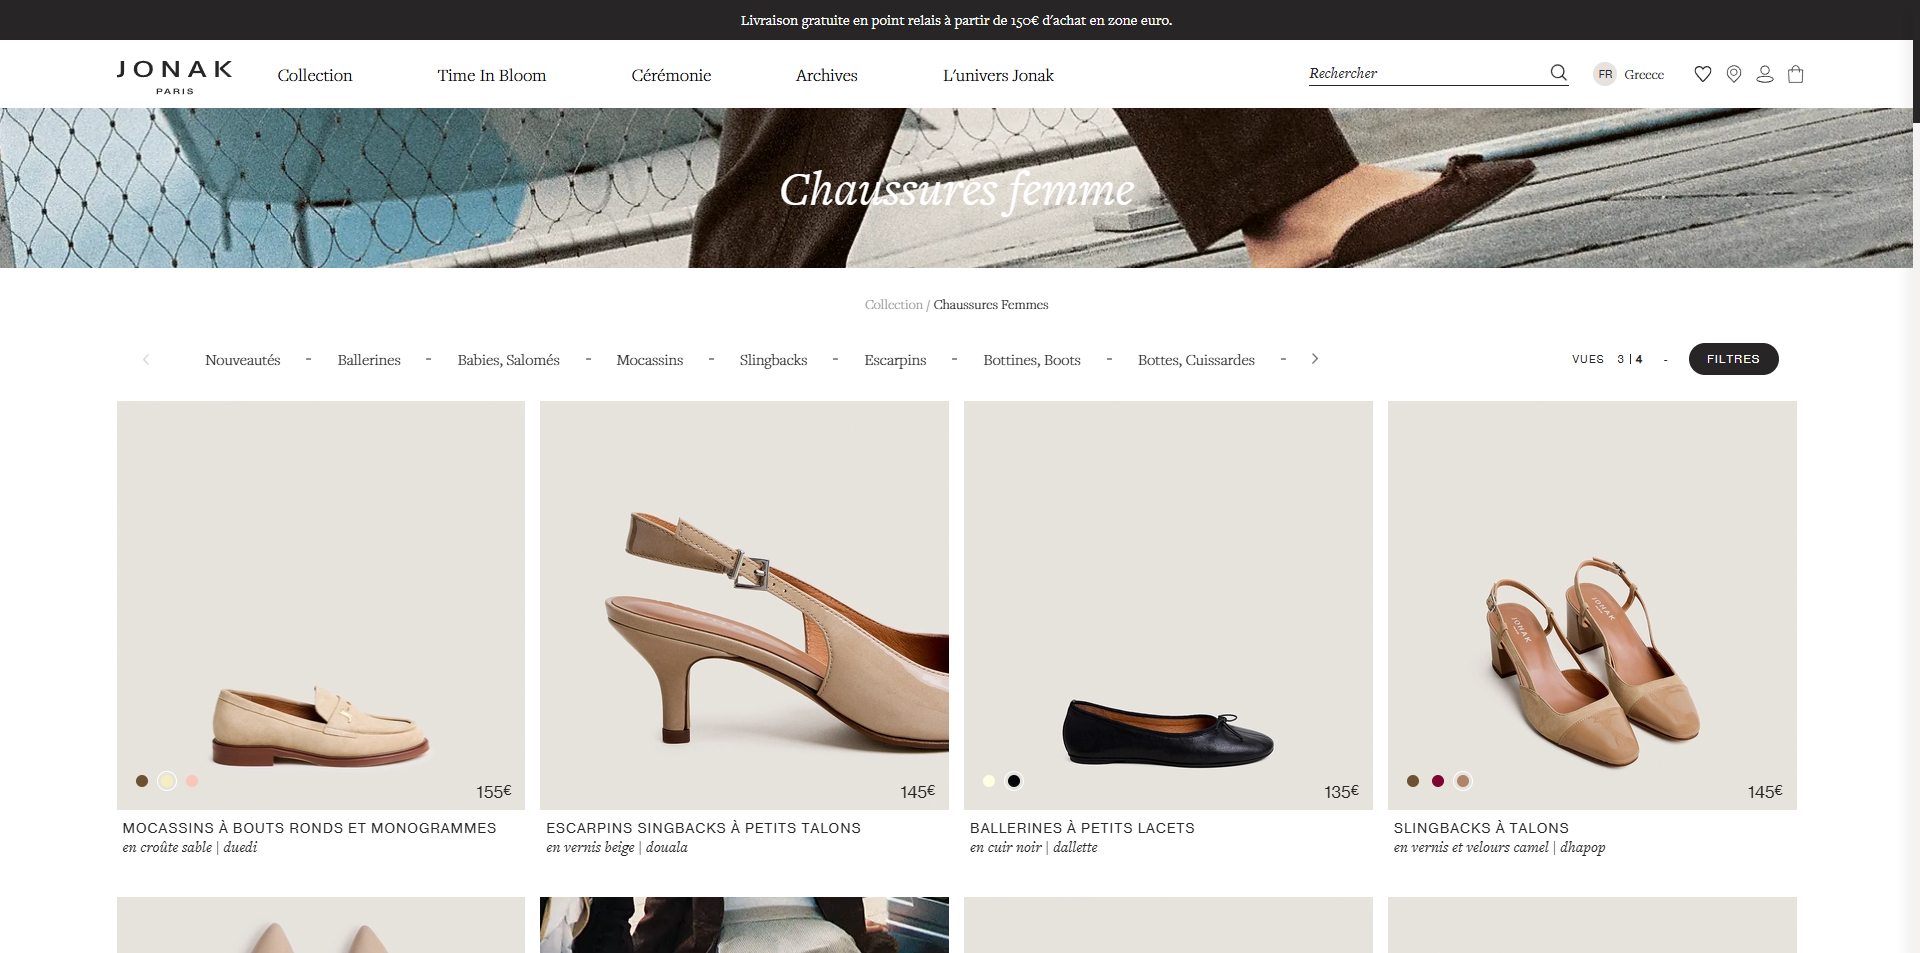Select the pink swatch on the moccasins
This screenshot has width=1920, height=953.
click(x=192, y=781)
